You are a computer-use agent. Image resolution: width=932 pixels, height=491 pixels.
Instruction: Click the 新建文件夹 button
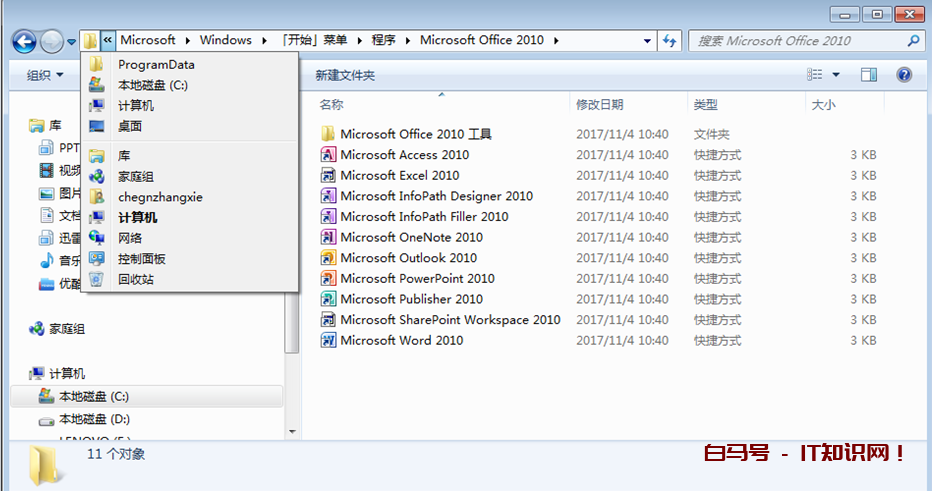344,75
